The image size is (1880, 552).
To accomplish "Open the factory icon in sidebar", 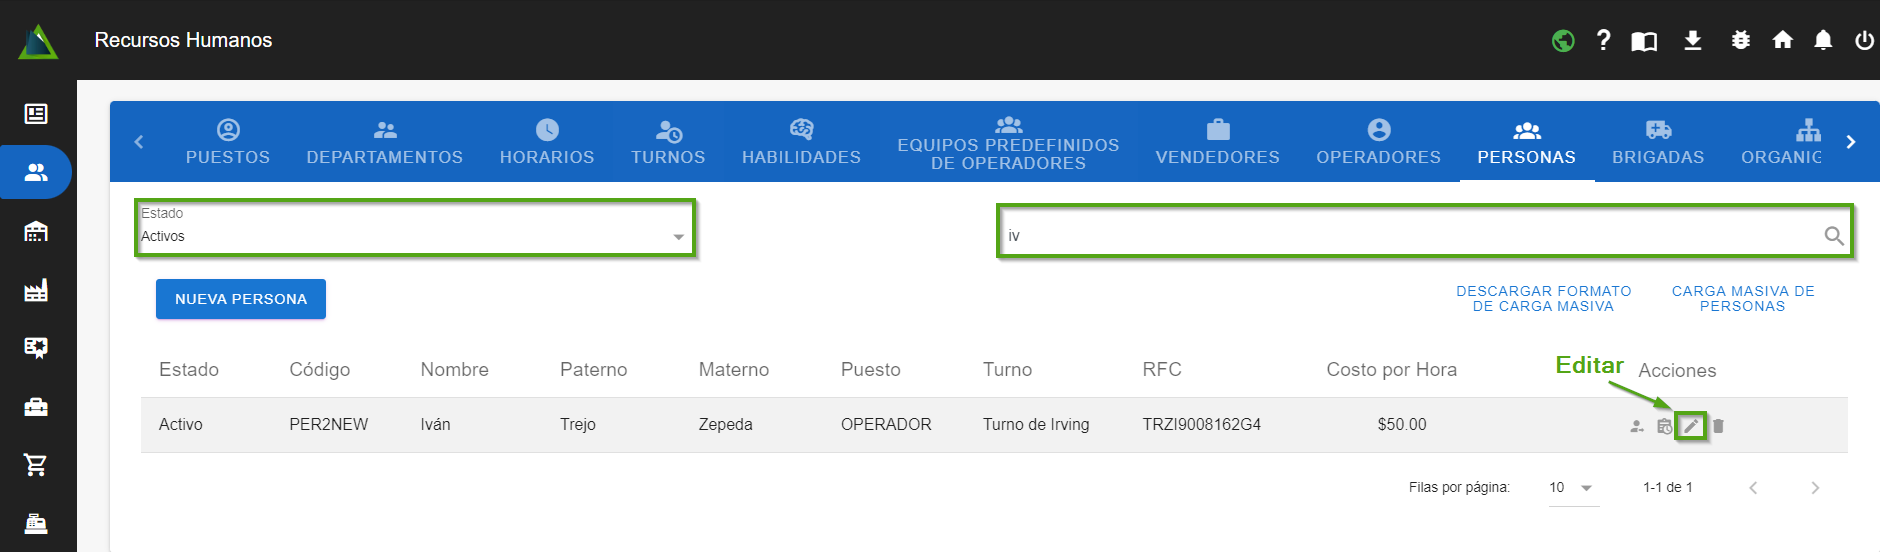I will tap(36, 290).
